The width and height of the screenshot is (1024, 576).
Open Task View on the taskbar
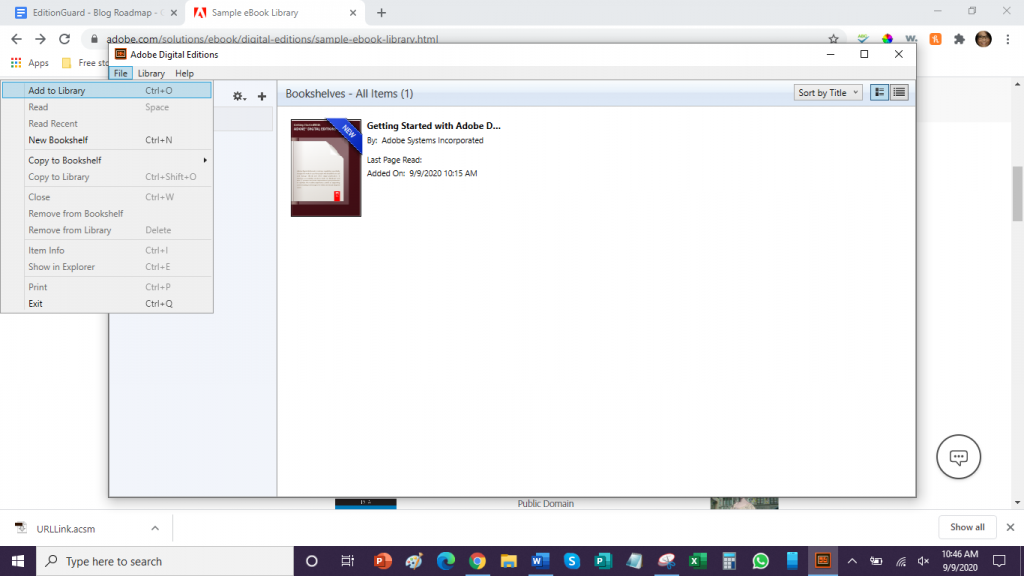click(347, 561)
